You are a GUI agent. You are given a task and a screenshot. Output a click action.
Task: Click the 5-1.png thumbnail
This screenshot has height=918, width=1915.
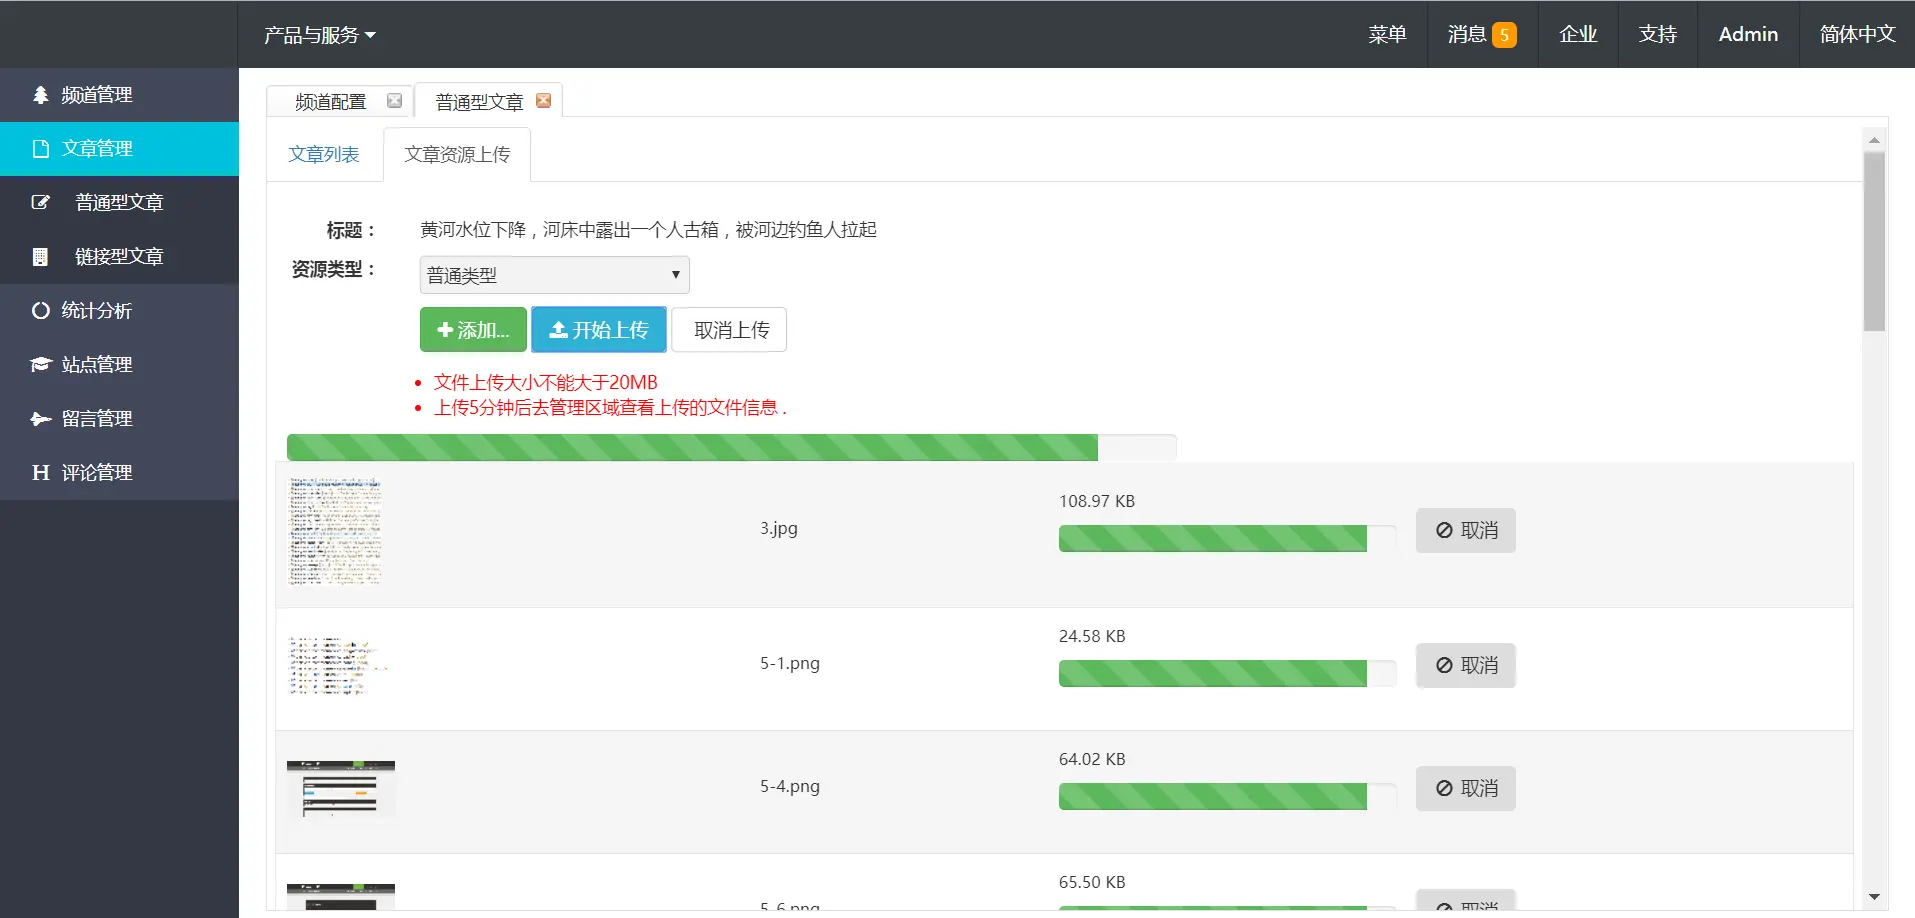tap(337, 666)
